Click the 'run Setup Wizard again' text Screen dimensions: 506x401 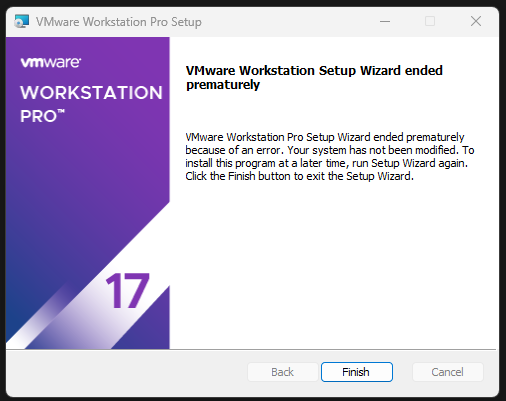tap(410, 163)
